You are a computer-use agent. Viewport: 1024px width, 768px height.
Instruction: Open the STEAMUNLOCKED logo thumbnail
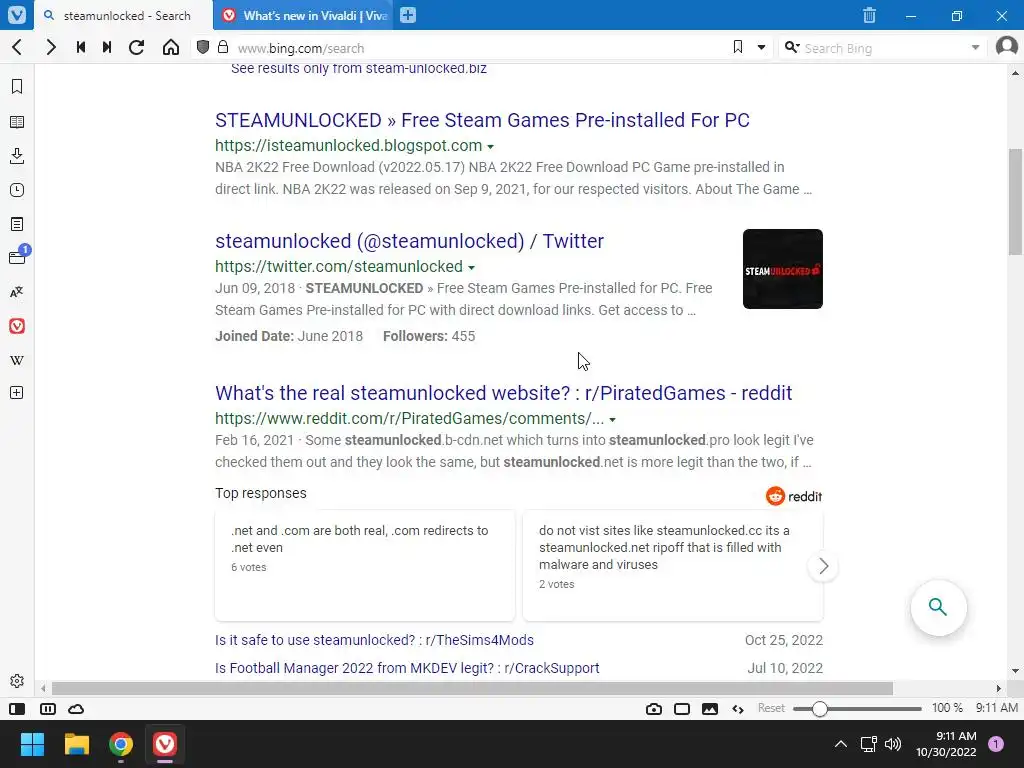click(x=782, y=269)
